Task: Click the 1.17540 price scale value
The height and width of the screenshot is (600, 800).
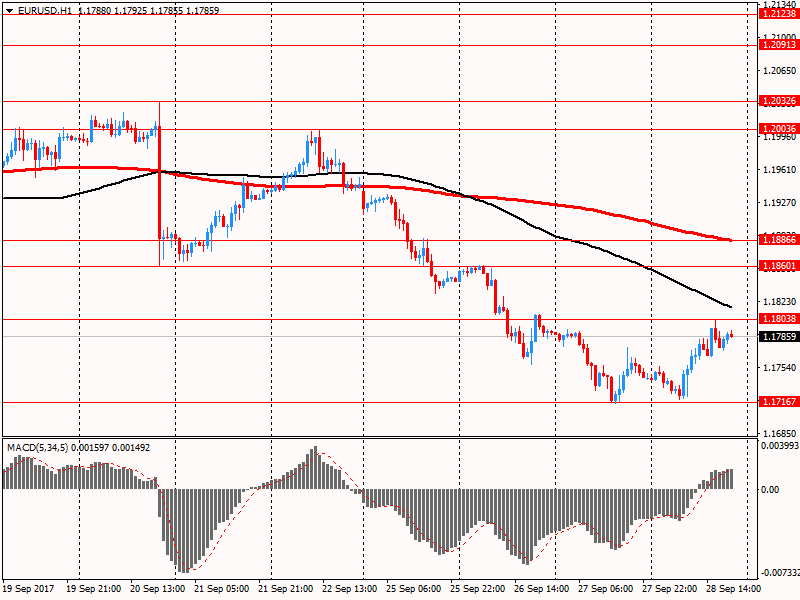Action: tap(779, 367)
